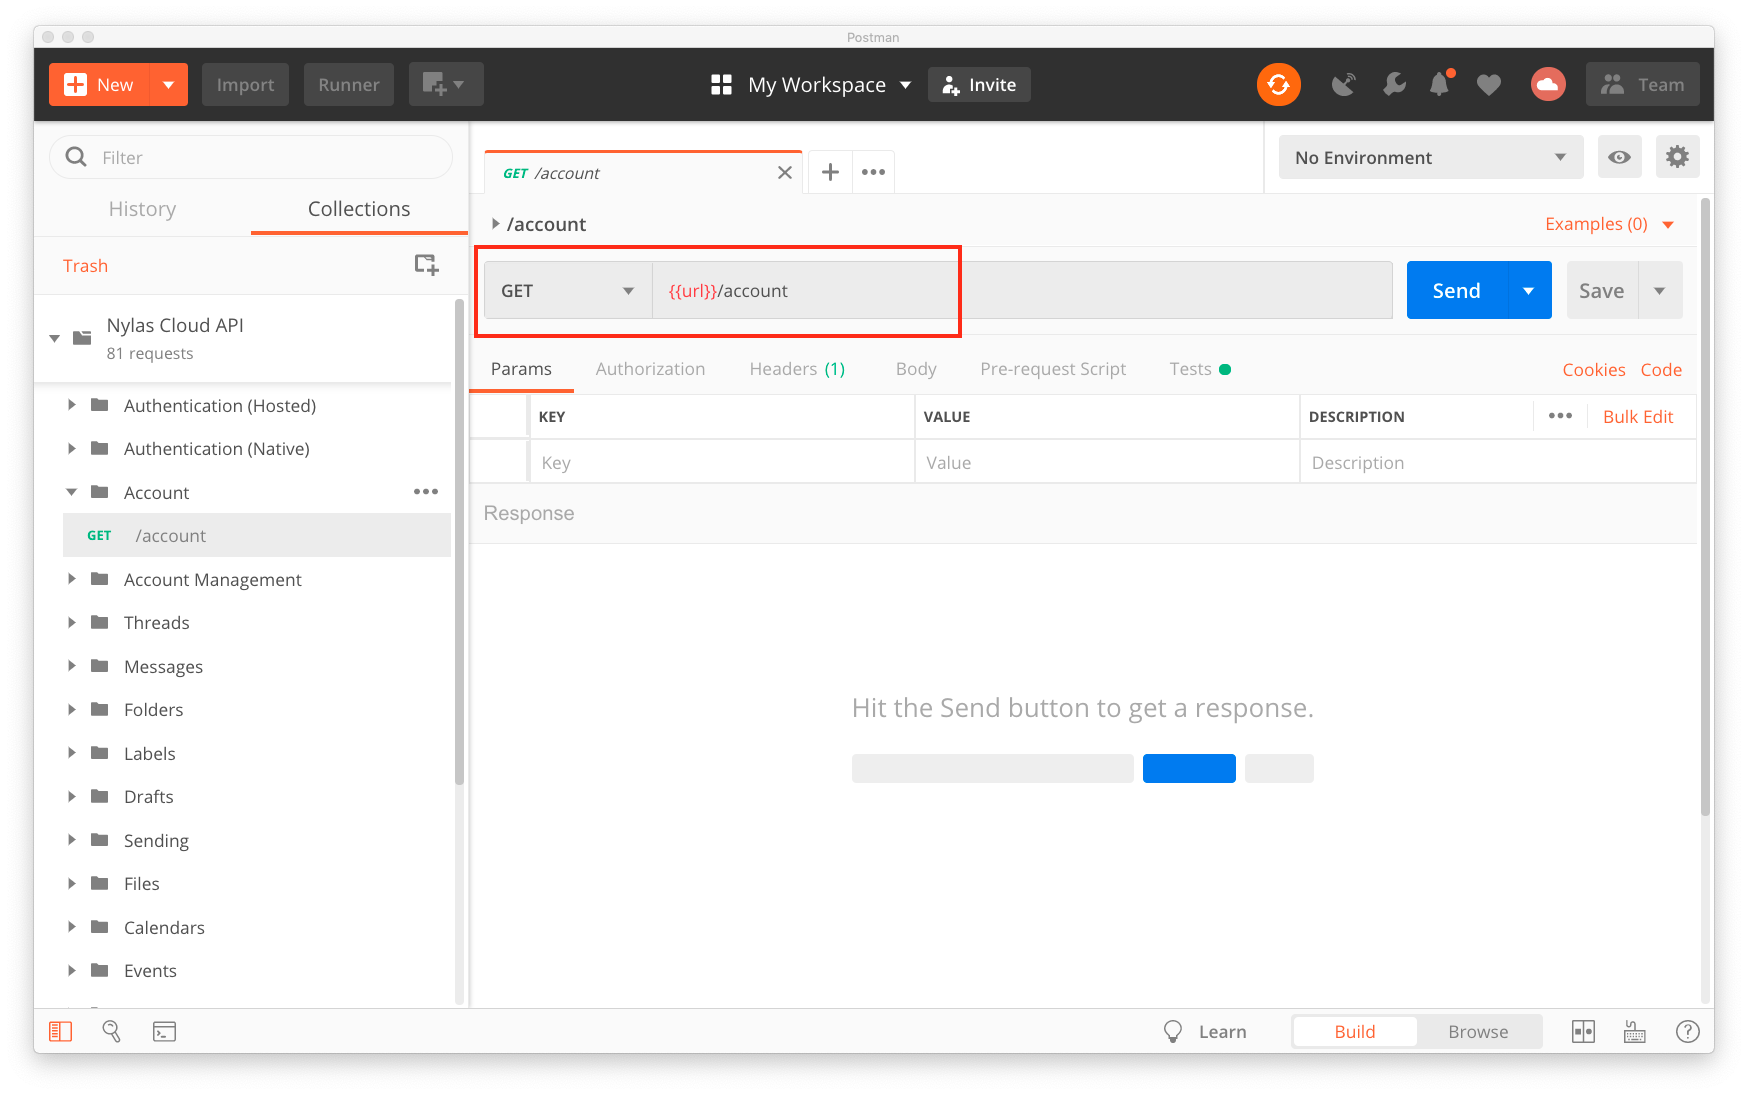
Task: Click the environment quick look eye
Action: [x=1620, y=157]
